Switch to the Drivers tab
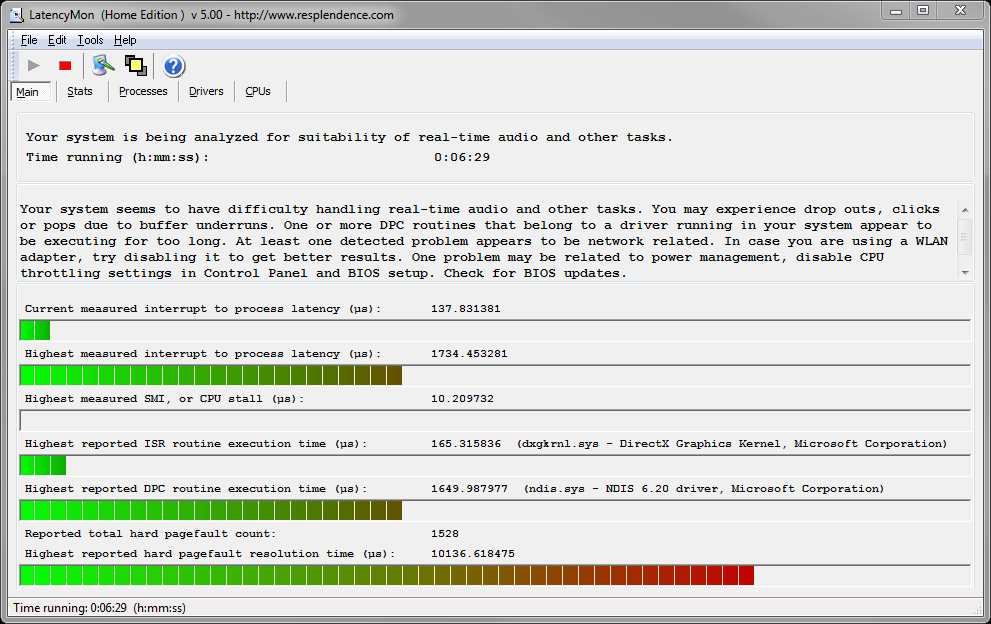The height and width of the screenshot is (624, 991). pos(206,91)
